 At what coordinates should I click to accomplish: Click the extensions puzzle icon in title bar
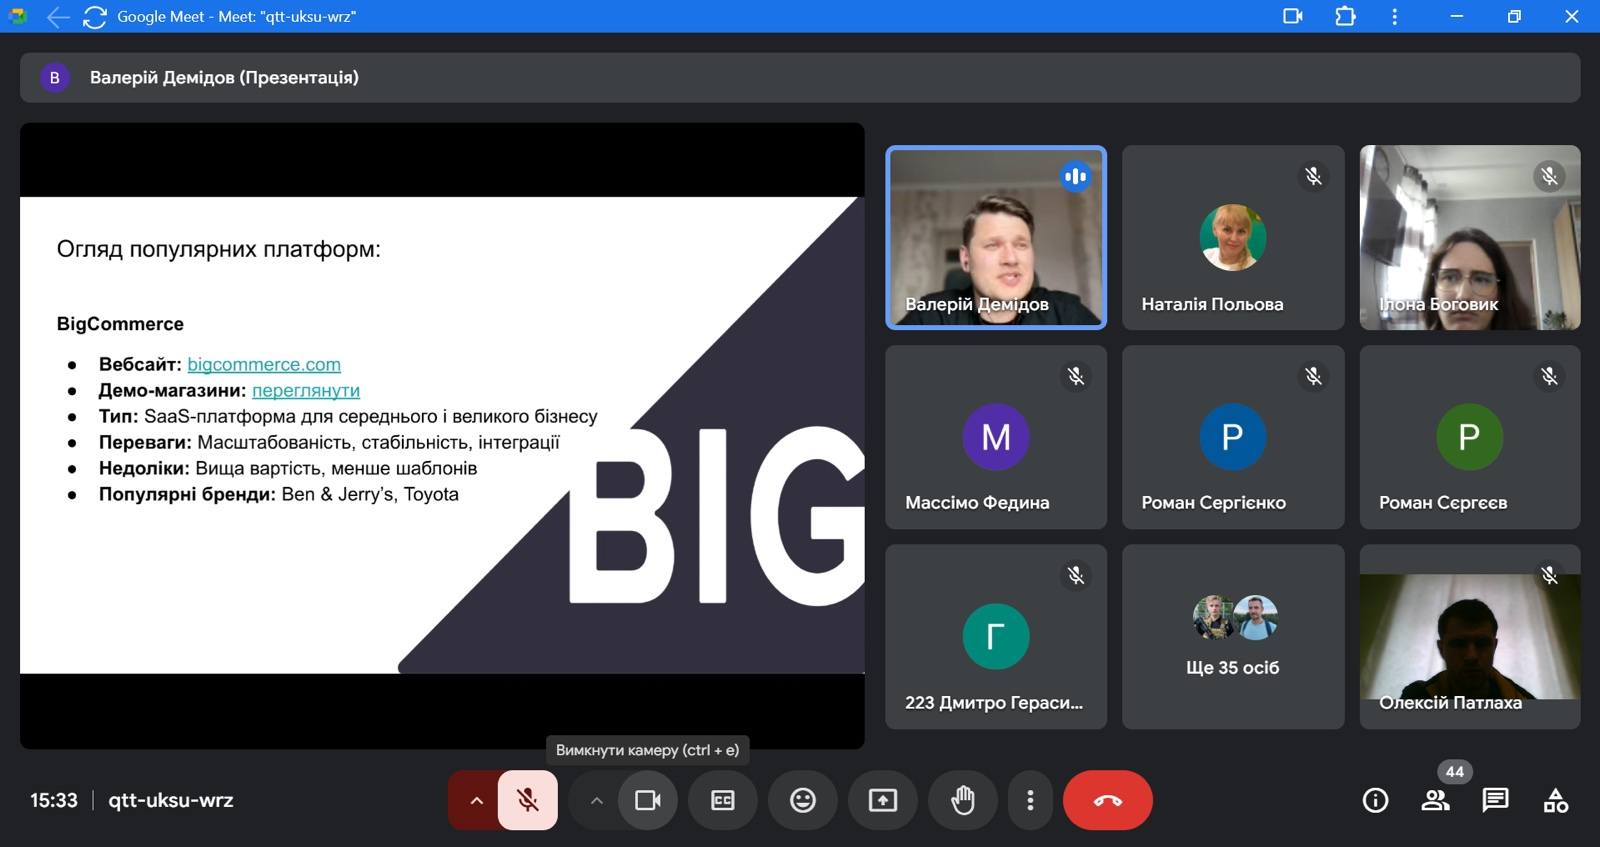coord(1345,16)
